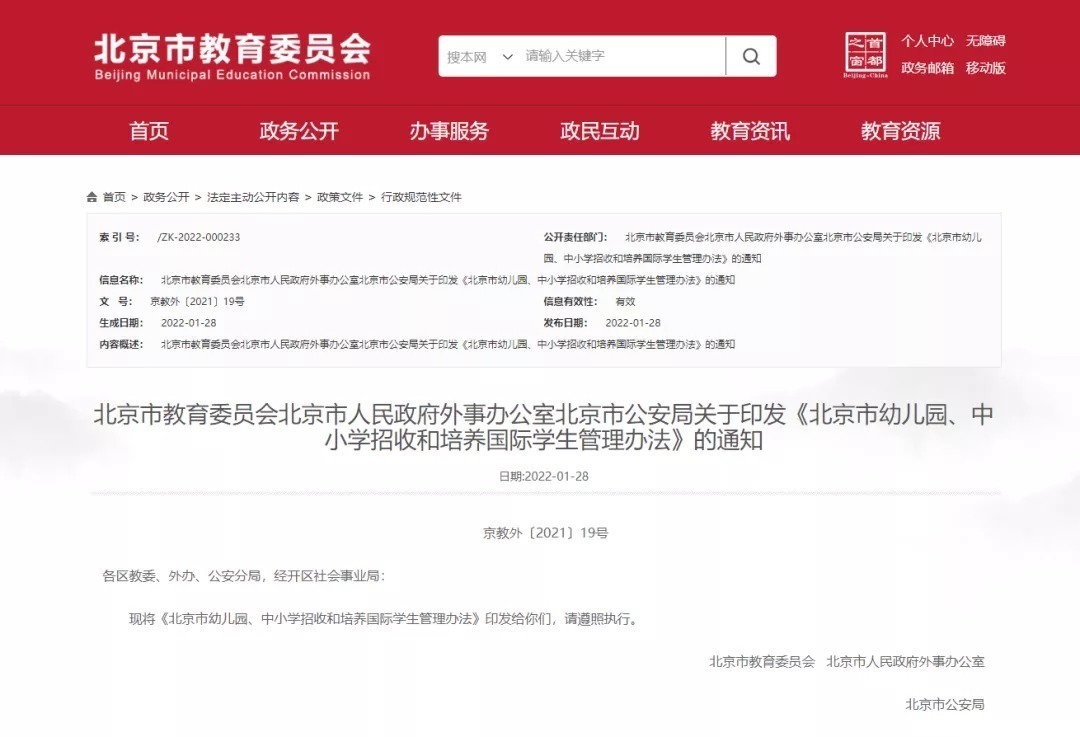
Task: Click 首页 in the breadcrumb trail
Action: (114, 197)
